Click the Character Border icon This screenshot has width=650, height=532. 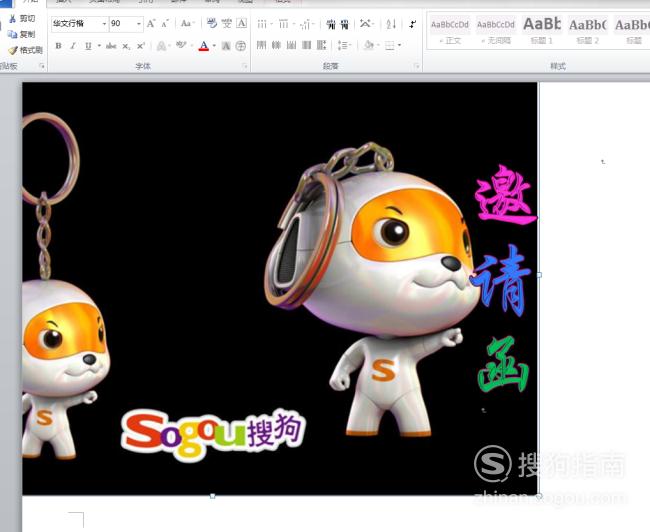click(x=242, y=23)
